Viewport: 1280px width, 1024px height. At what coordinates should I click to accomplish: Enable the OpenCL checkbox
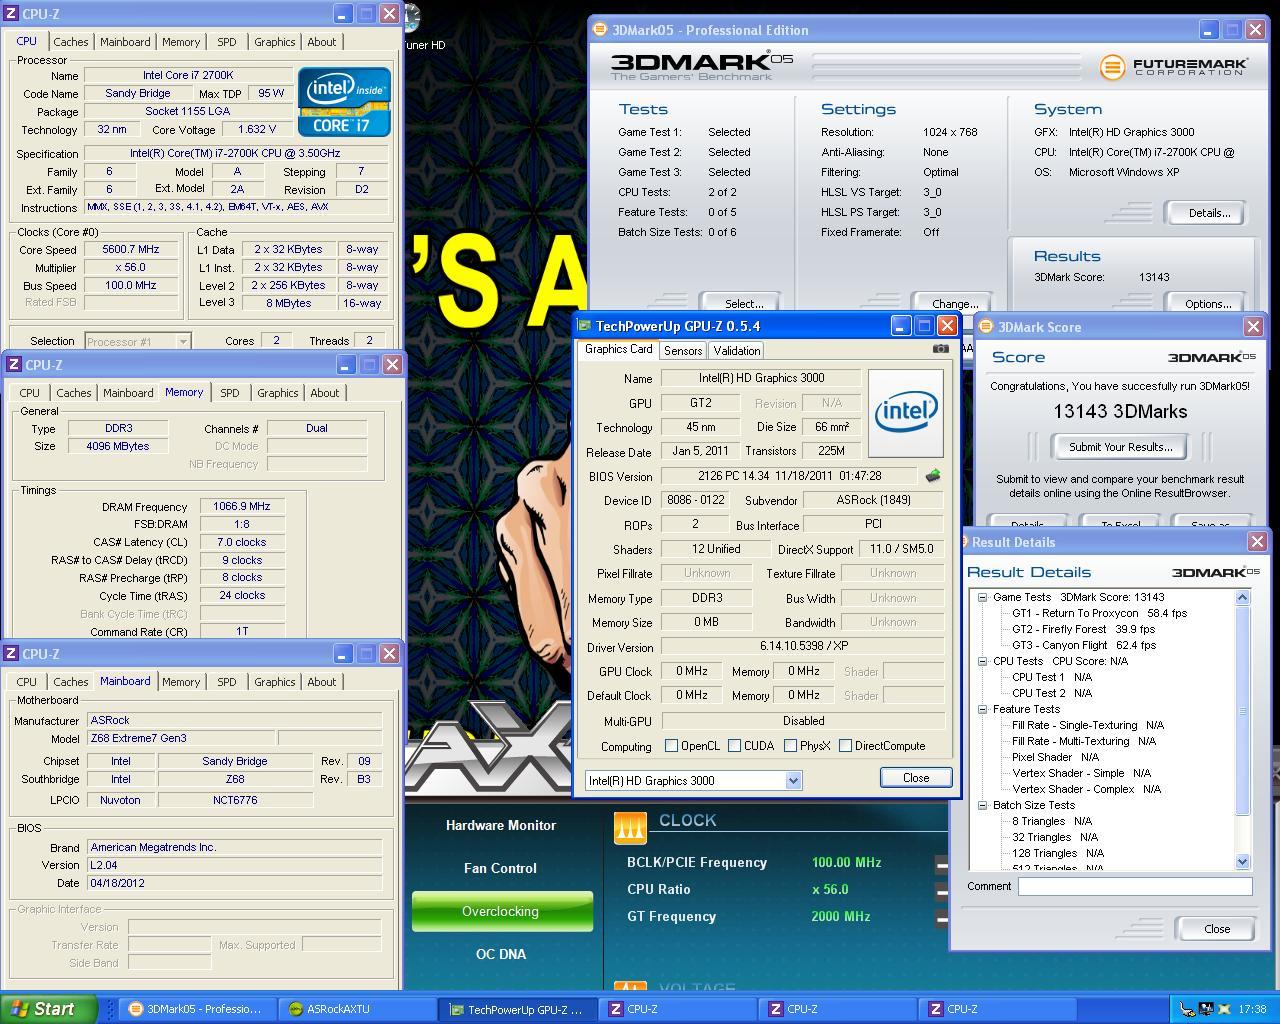672,746
